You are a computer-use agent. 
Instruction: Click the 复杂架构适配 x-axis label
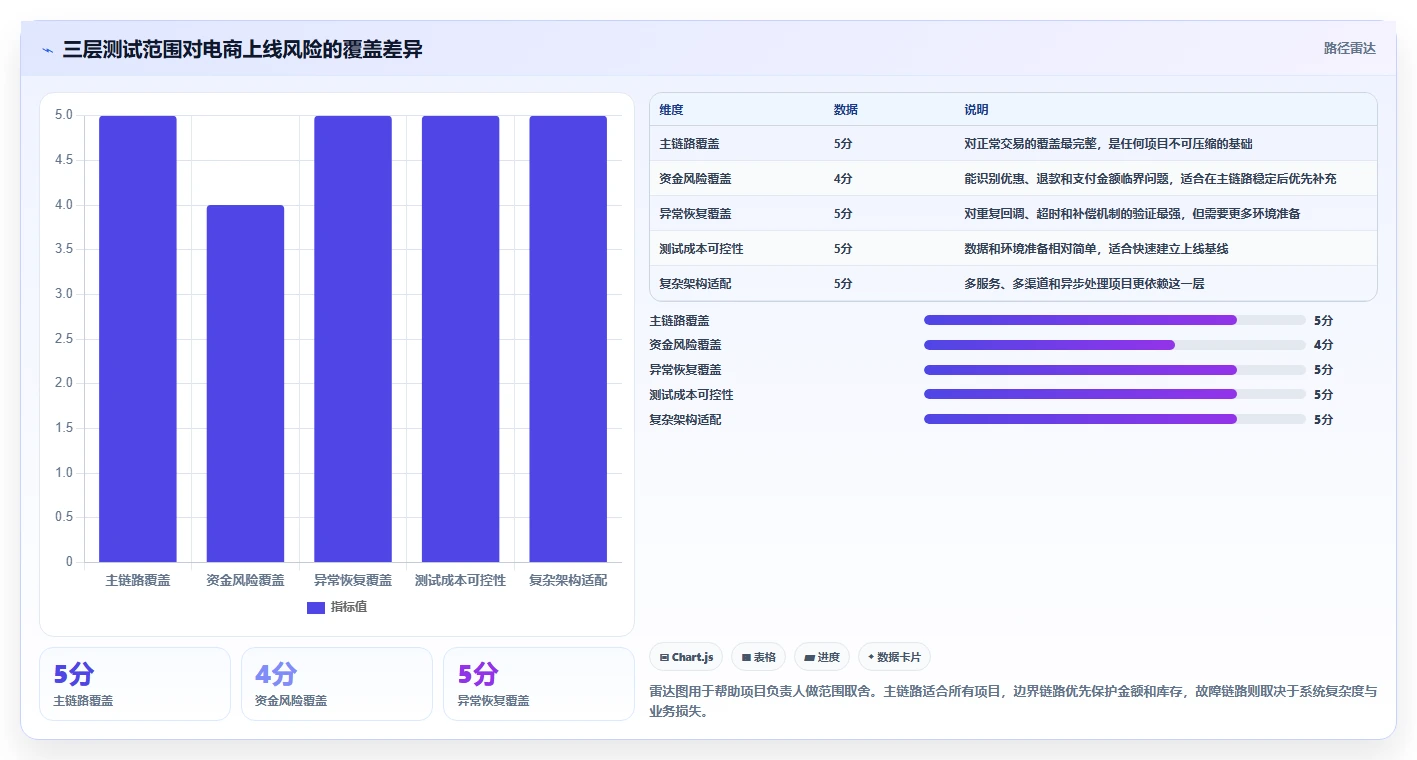568,580
